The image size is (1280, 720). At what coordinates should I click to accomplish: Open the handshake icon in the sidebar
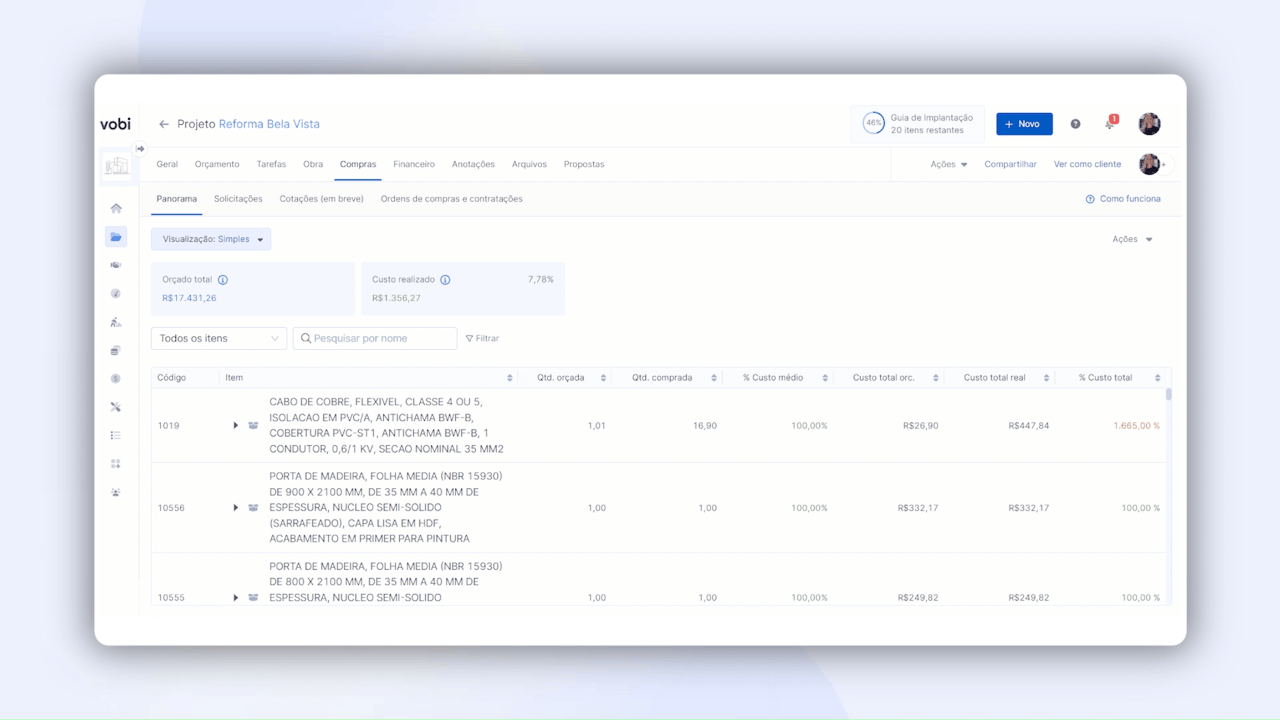click(116, 265)
